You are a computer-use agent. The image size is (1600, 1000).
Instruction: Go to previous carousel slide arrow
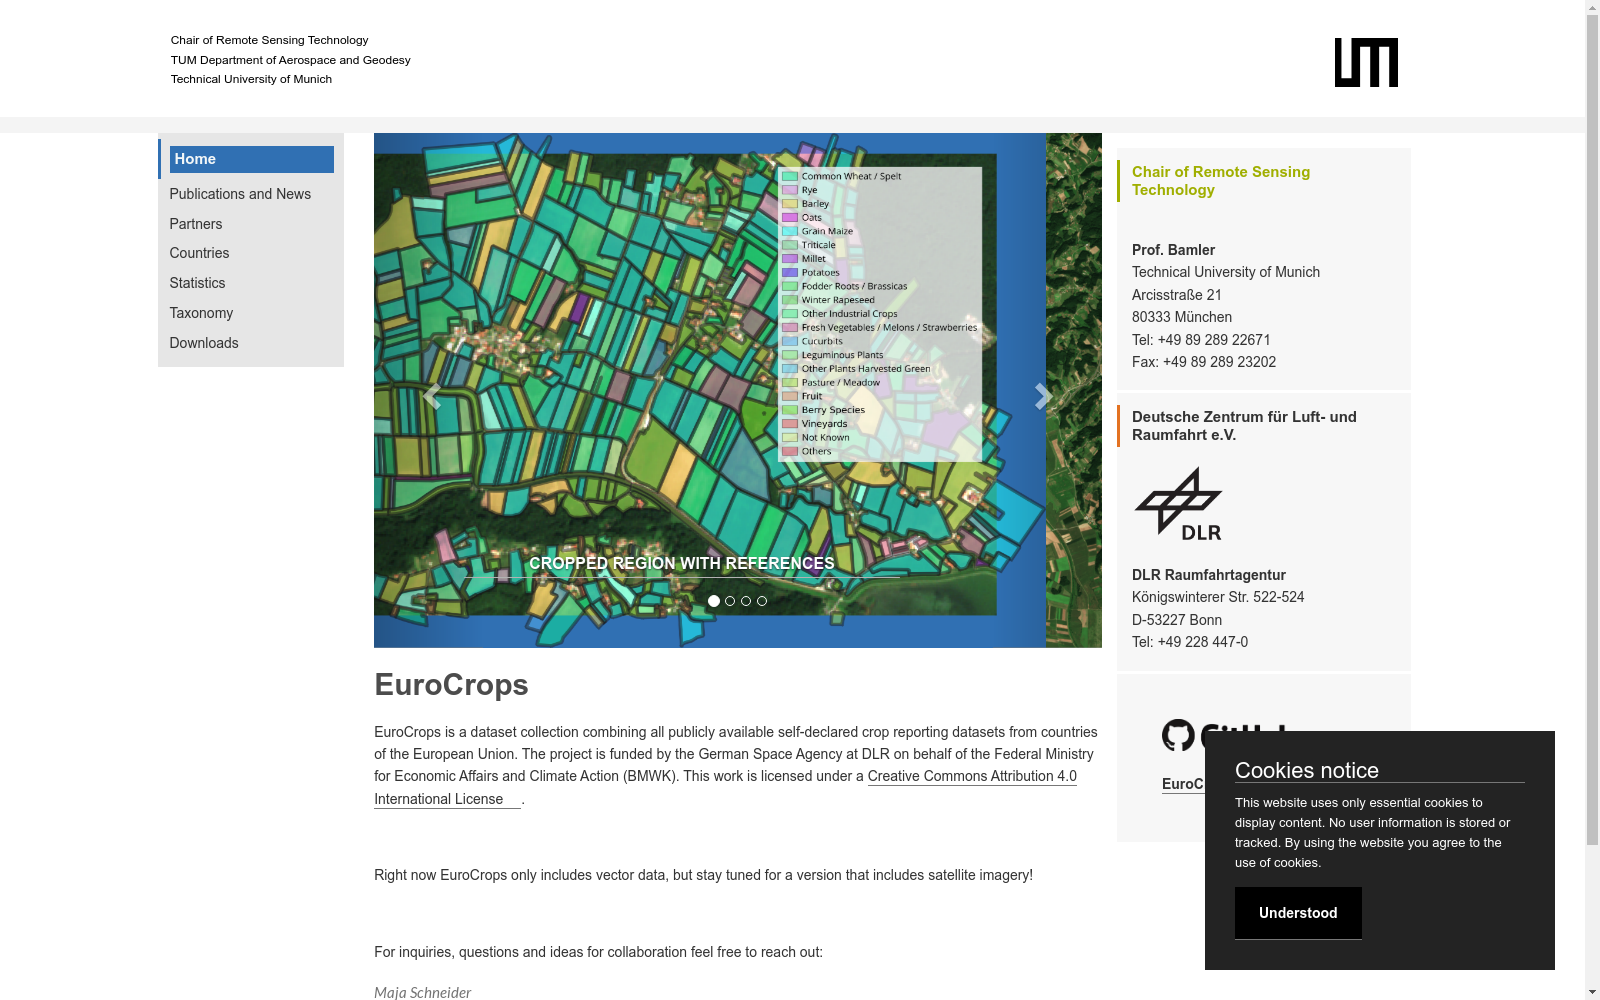432,396
